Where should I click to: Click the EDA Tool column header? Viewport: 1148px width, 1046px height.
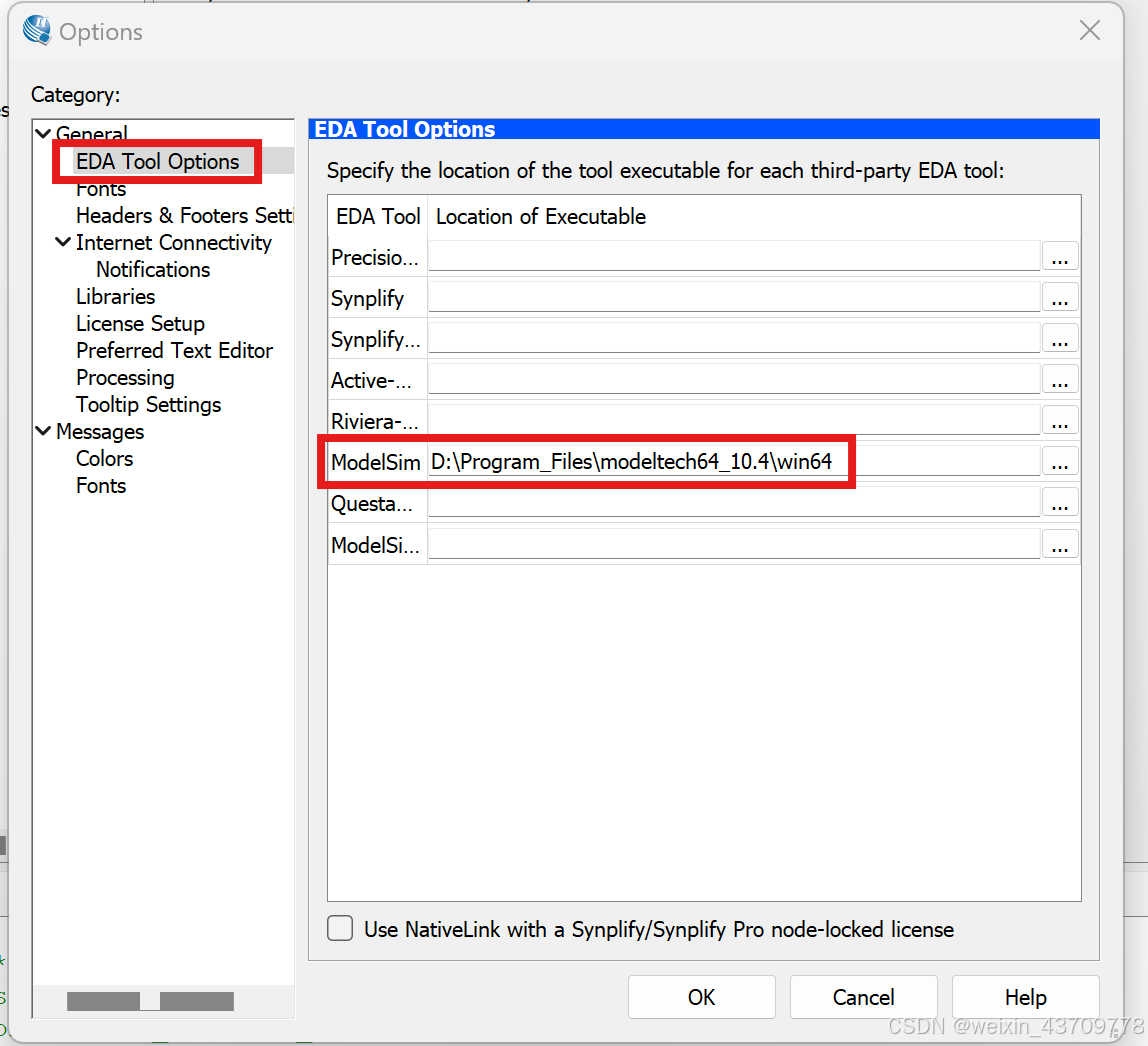click(378, 217)
